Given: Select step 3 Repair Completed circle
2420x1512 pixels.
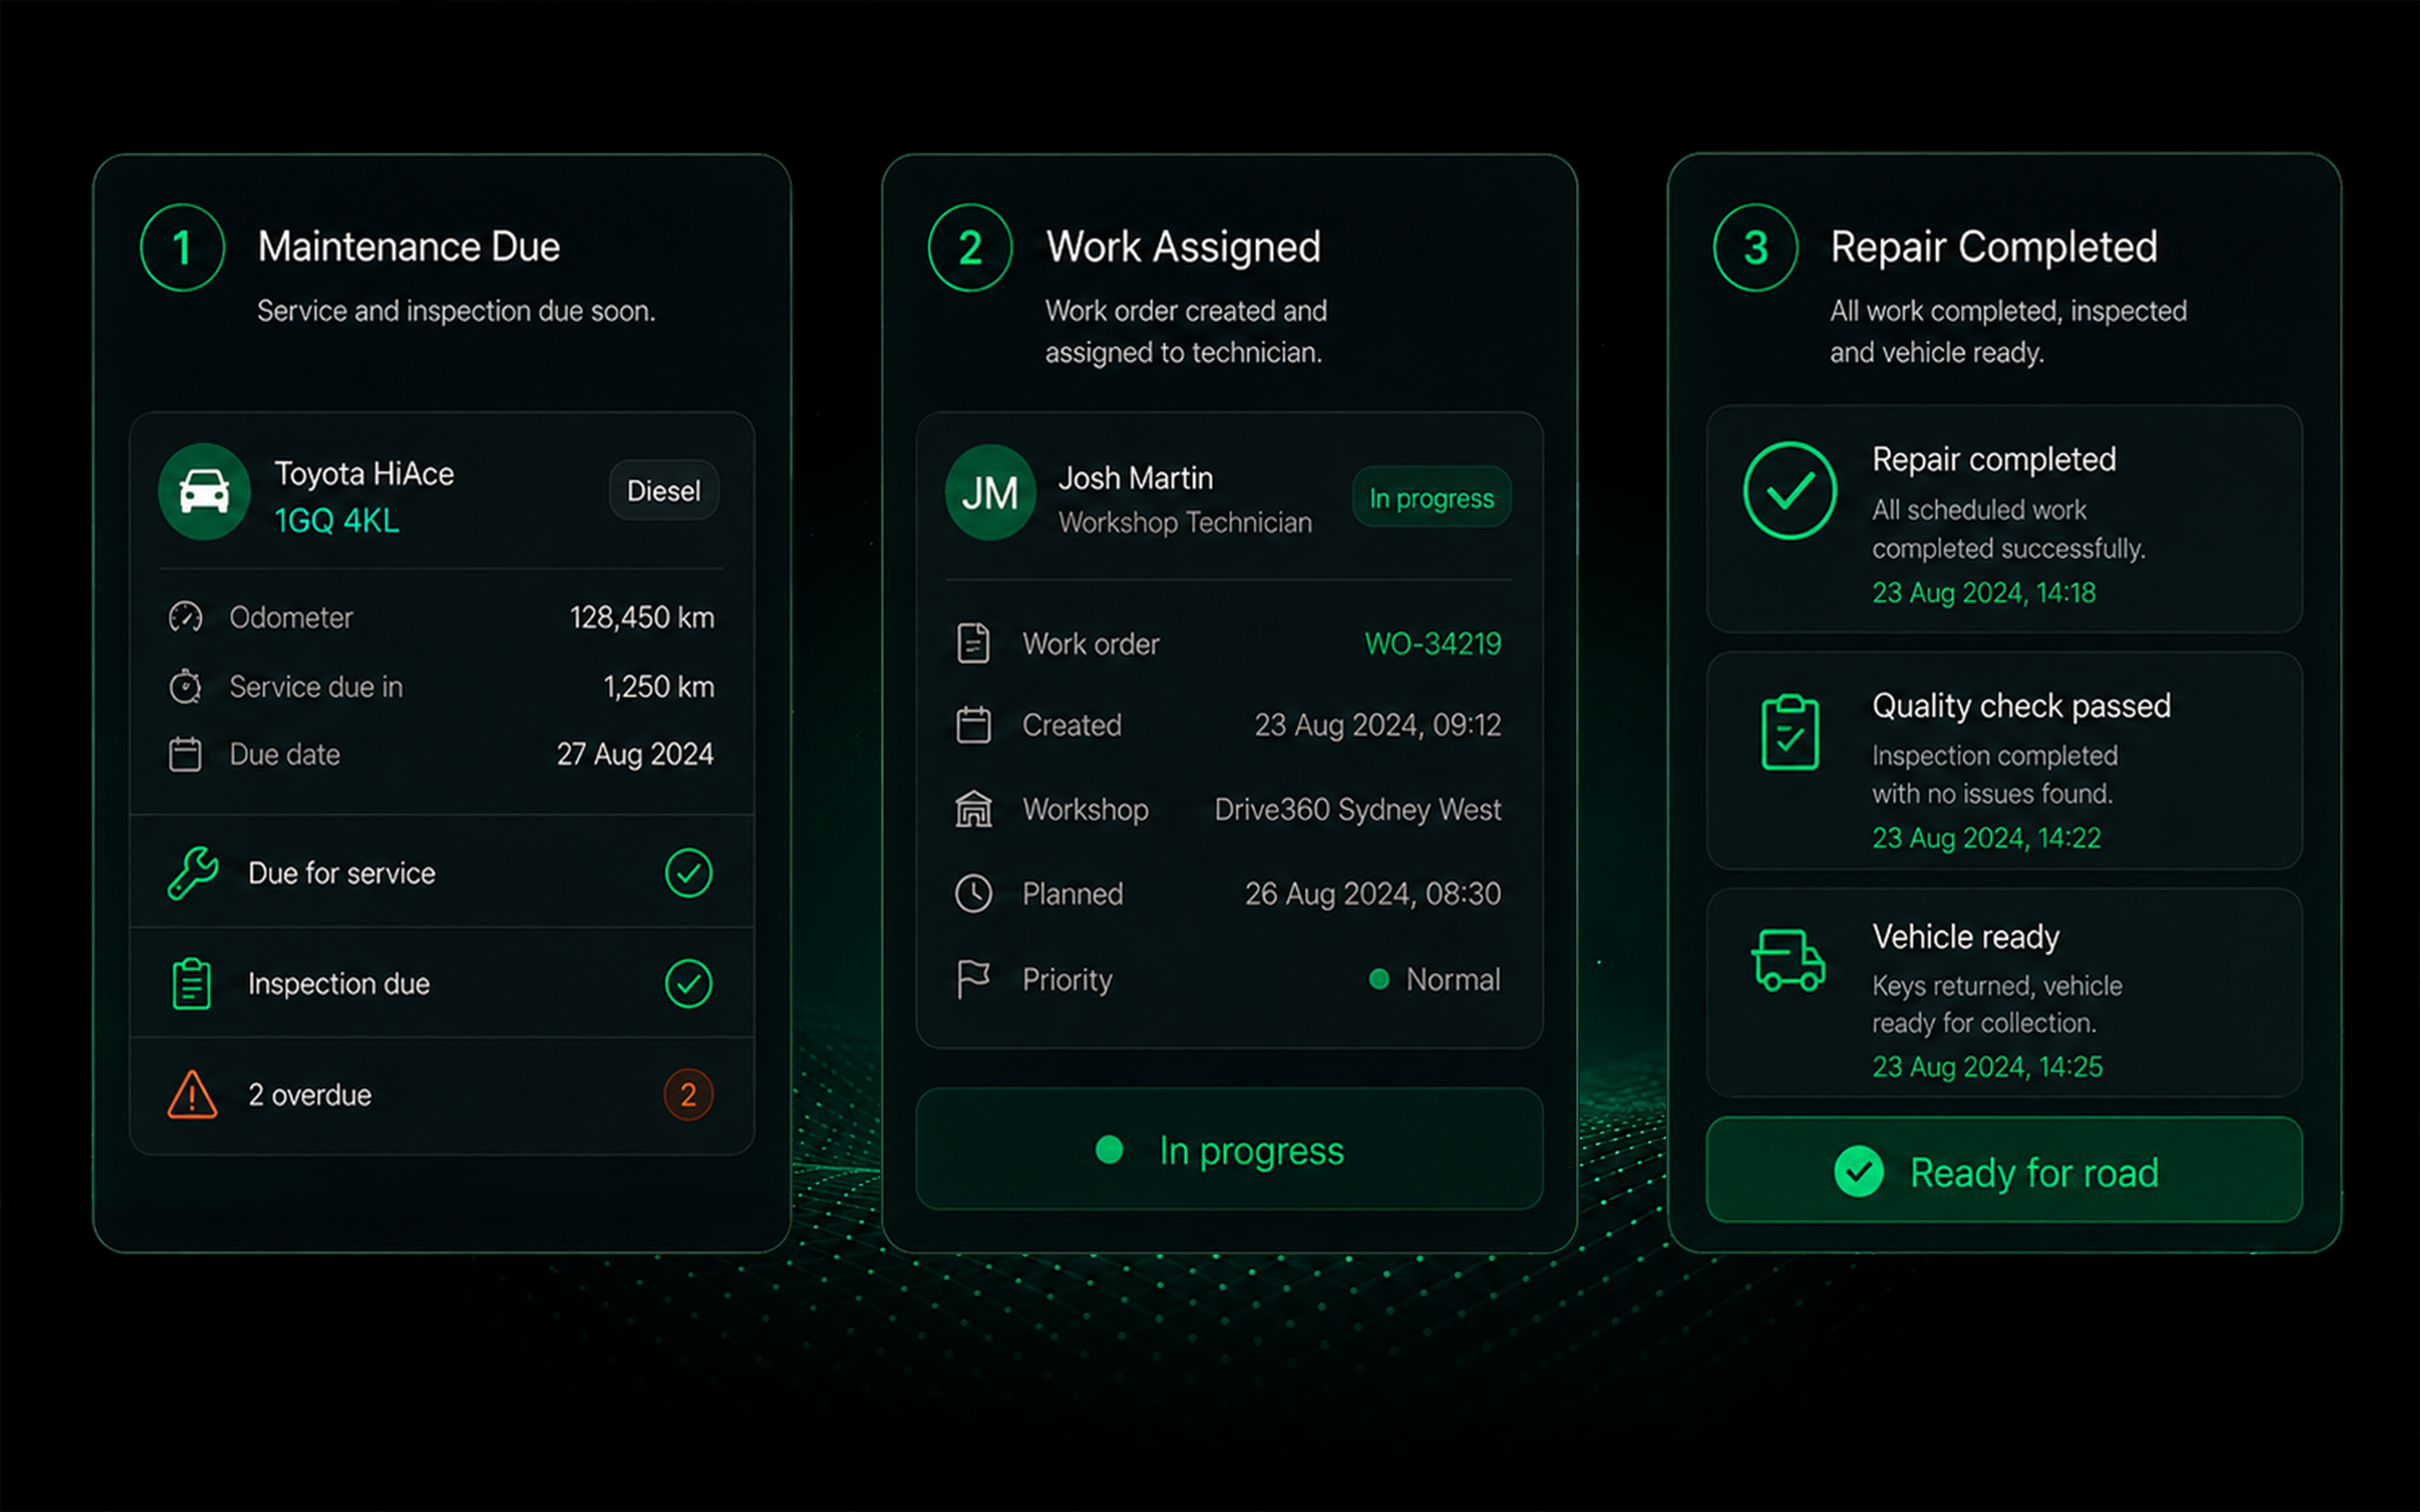Looking at the screenshot, I should [1755, 247].
